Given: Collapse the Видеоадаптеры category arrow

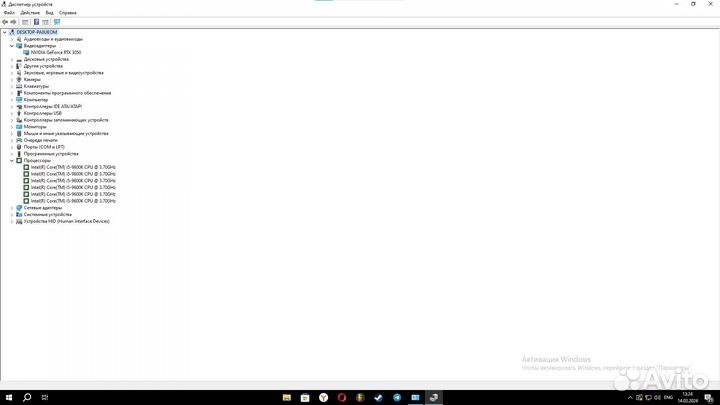Looking at the screenshot, I should coord(12,46).
